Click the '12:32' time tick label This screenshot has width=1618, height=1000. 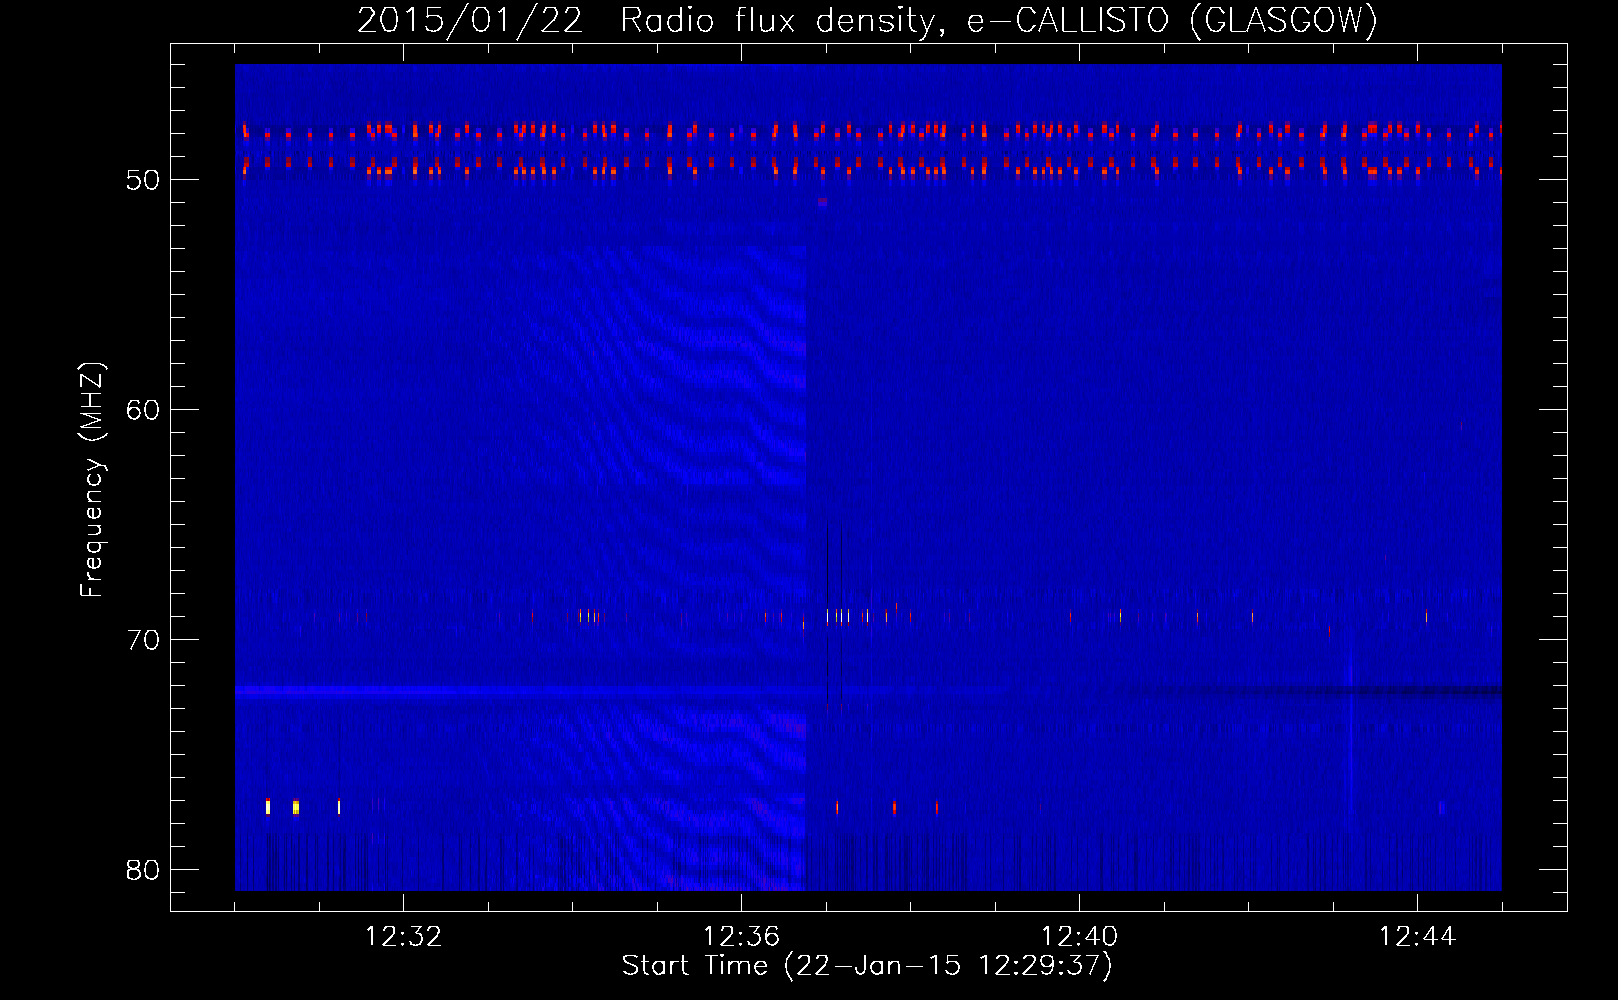pos(403,937)
